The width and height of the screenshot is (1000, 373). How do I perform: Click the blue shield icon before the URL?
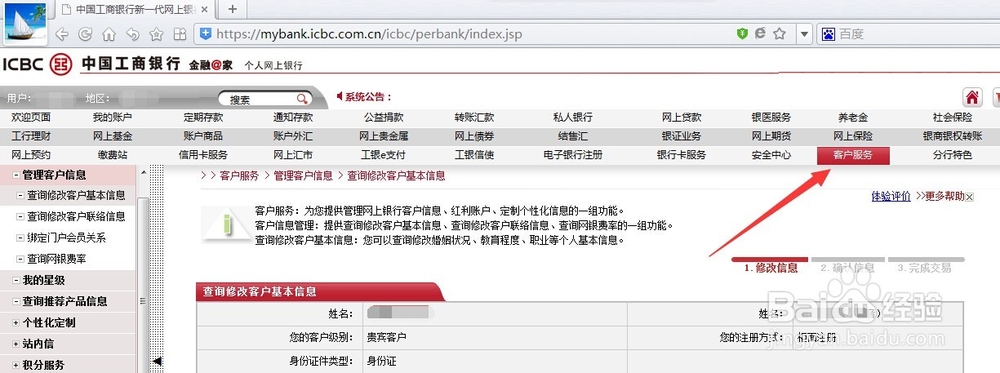click(205, 34)
